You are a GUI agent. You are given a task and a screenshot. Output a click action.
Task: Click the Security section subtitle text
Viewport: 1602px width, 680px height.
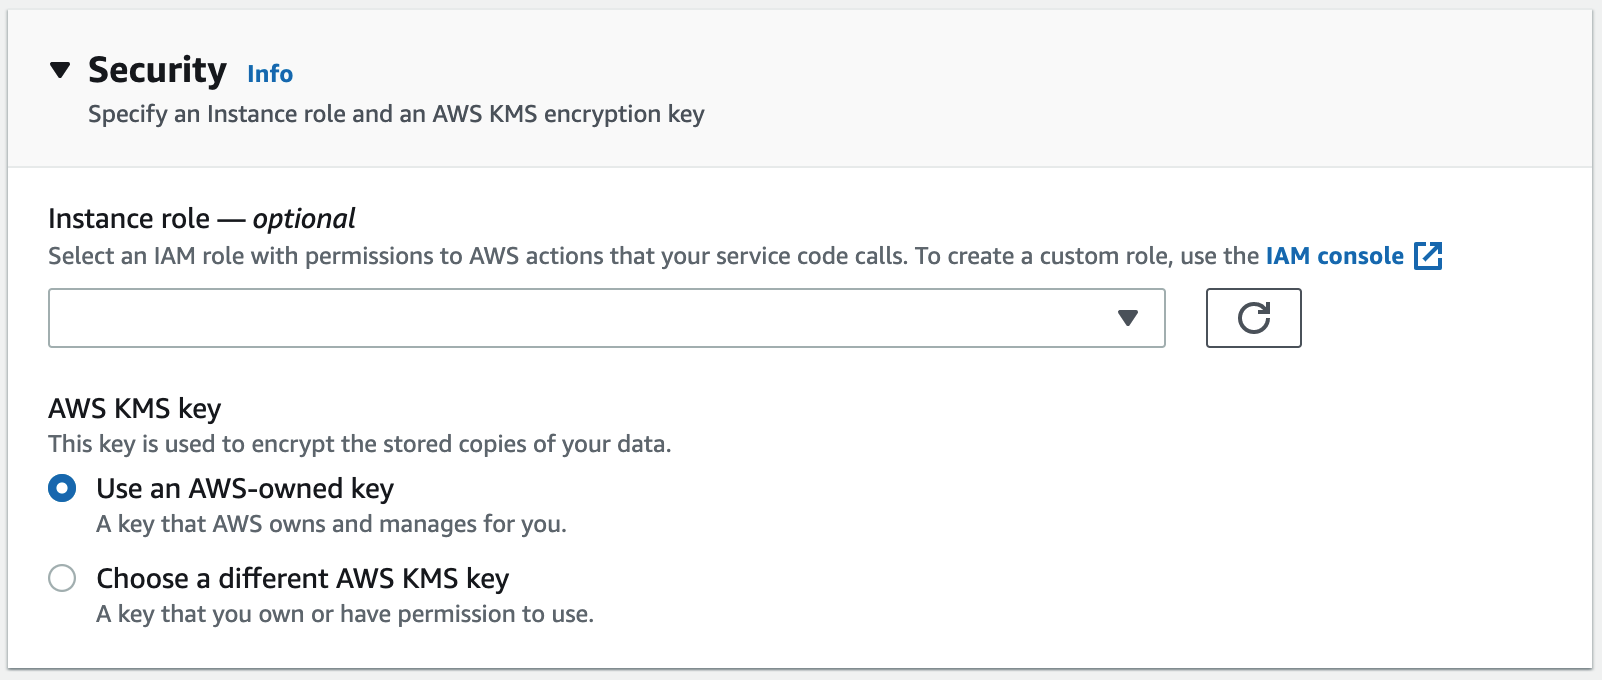tap(396, 114)
